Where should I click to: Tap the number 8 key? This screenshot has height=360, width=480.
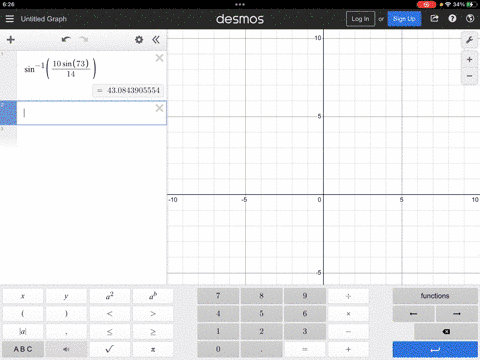(261, 296)
